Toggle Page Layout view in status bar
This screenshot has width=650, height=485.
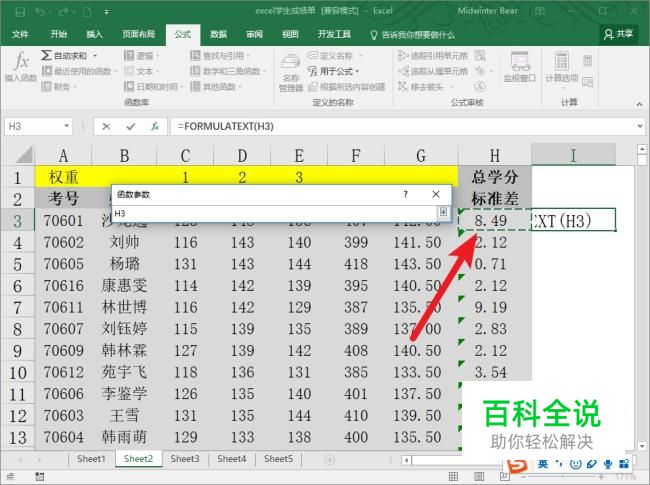point(479,476)
